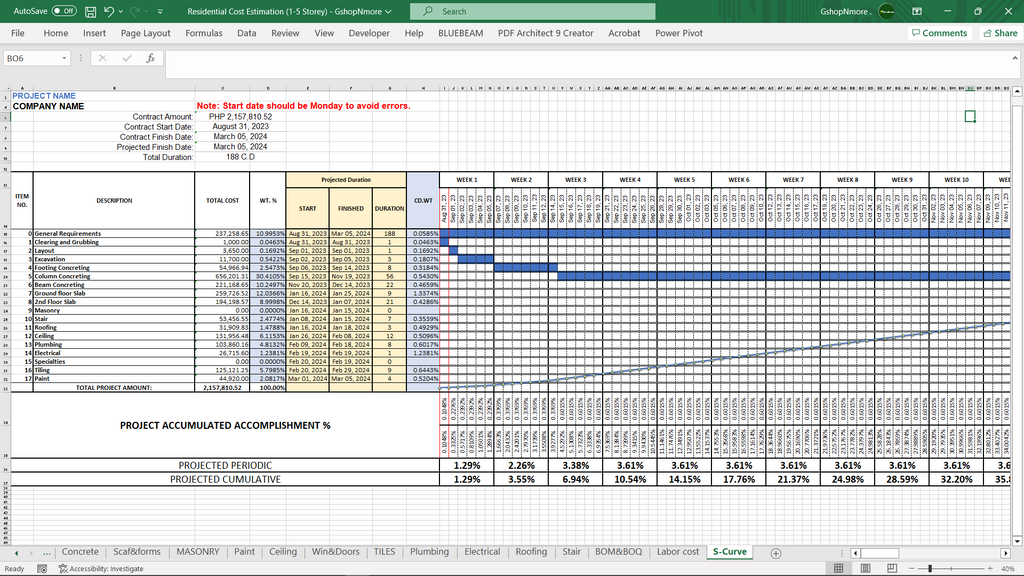Switch to Page Layout view icon
Image resolution: width=1024 pixels, height=576 pixels.
point(865,569)
